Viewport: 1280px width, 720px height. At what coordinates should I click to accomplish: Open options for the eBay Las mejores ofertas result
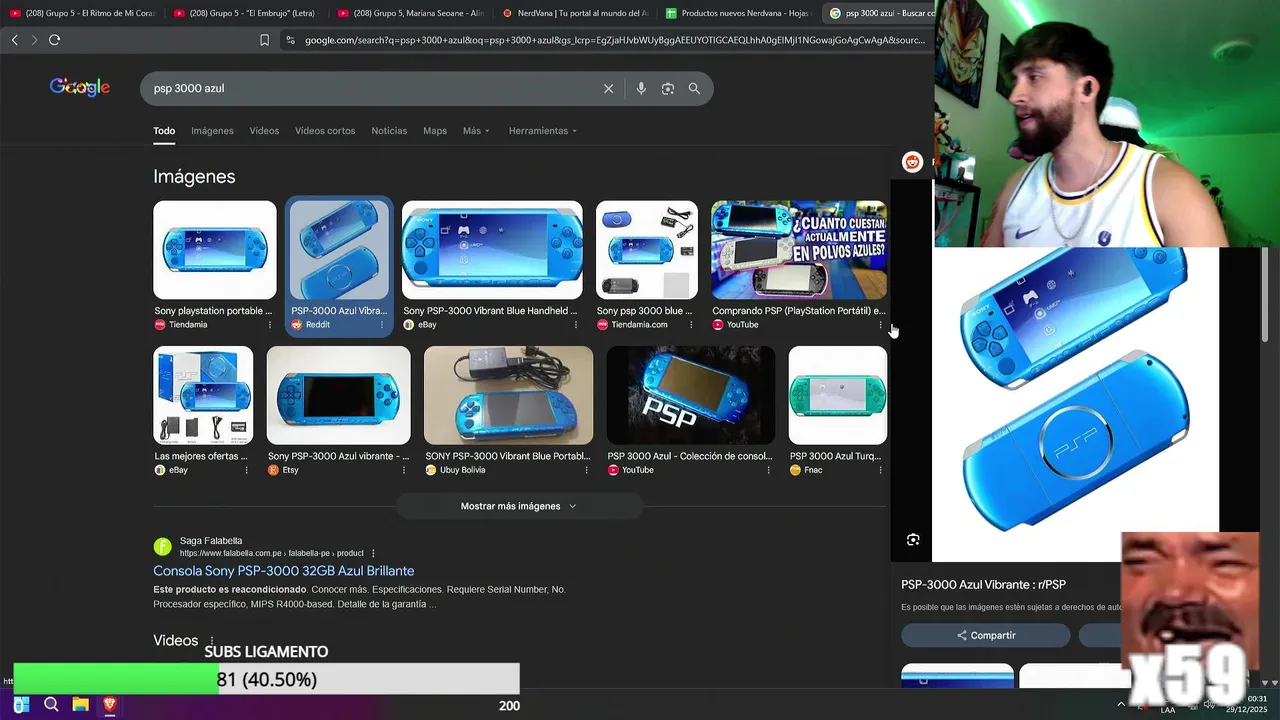(246, 470)
